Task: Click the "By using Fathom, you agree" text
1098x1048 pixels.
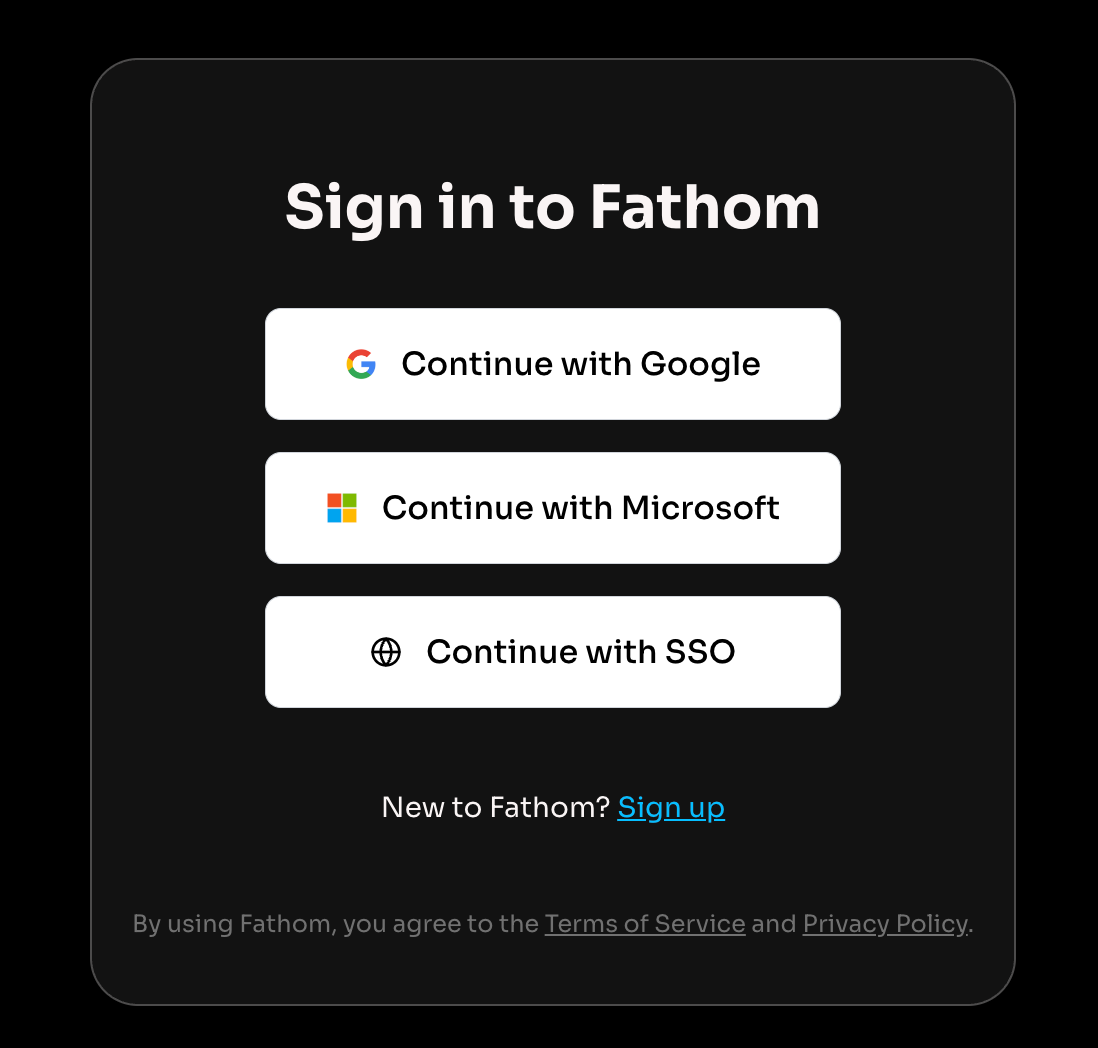Action: point(335,924)
